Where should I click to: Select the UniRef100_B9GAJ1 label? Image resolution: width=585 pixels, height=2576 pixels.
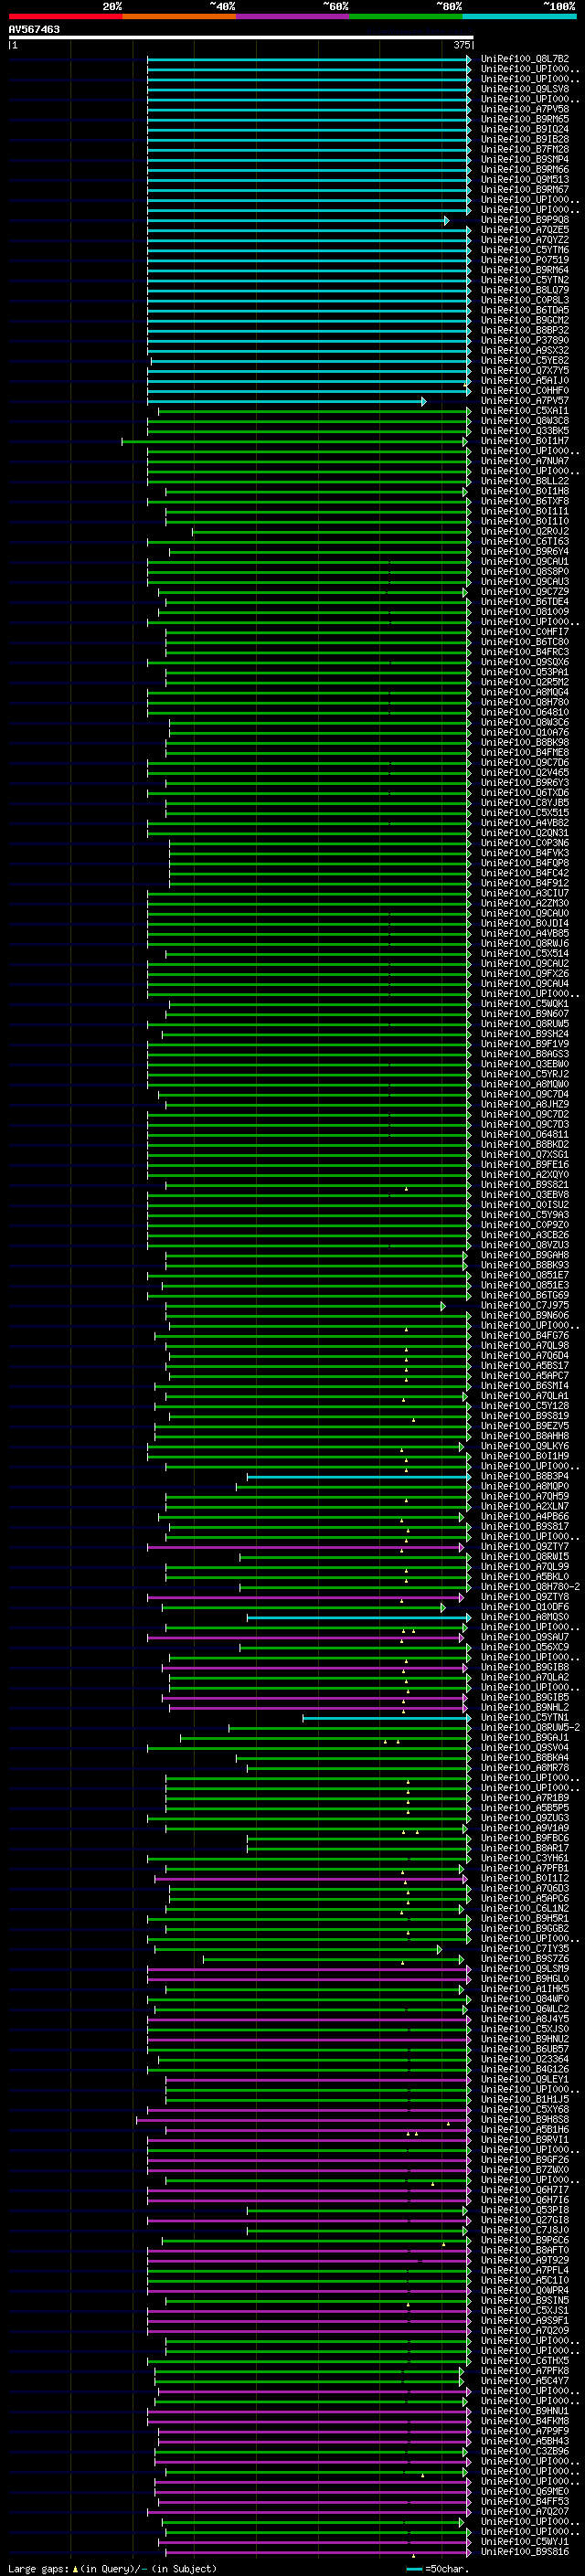[x=525, y=1737]
